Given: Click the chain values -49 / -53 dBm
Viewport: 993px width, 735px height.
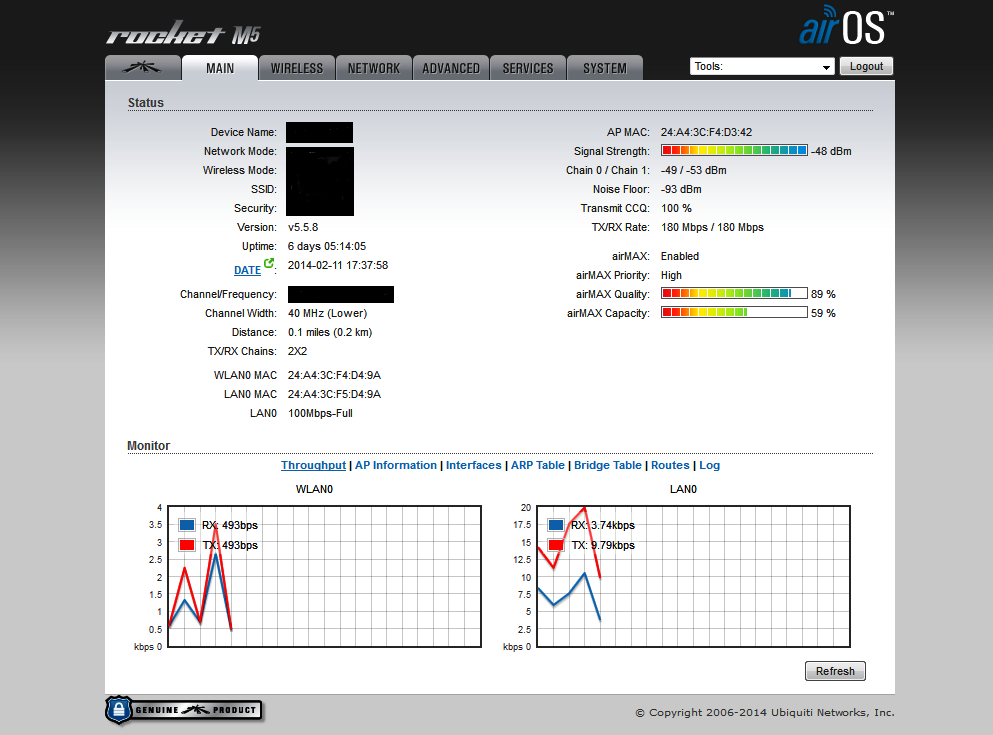Looking at the screenshot, I should [693, 170].
